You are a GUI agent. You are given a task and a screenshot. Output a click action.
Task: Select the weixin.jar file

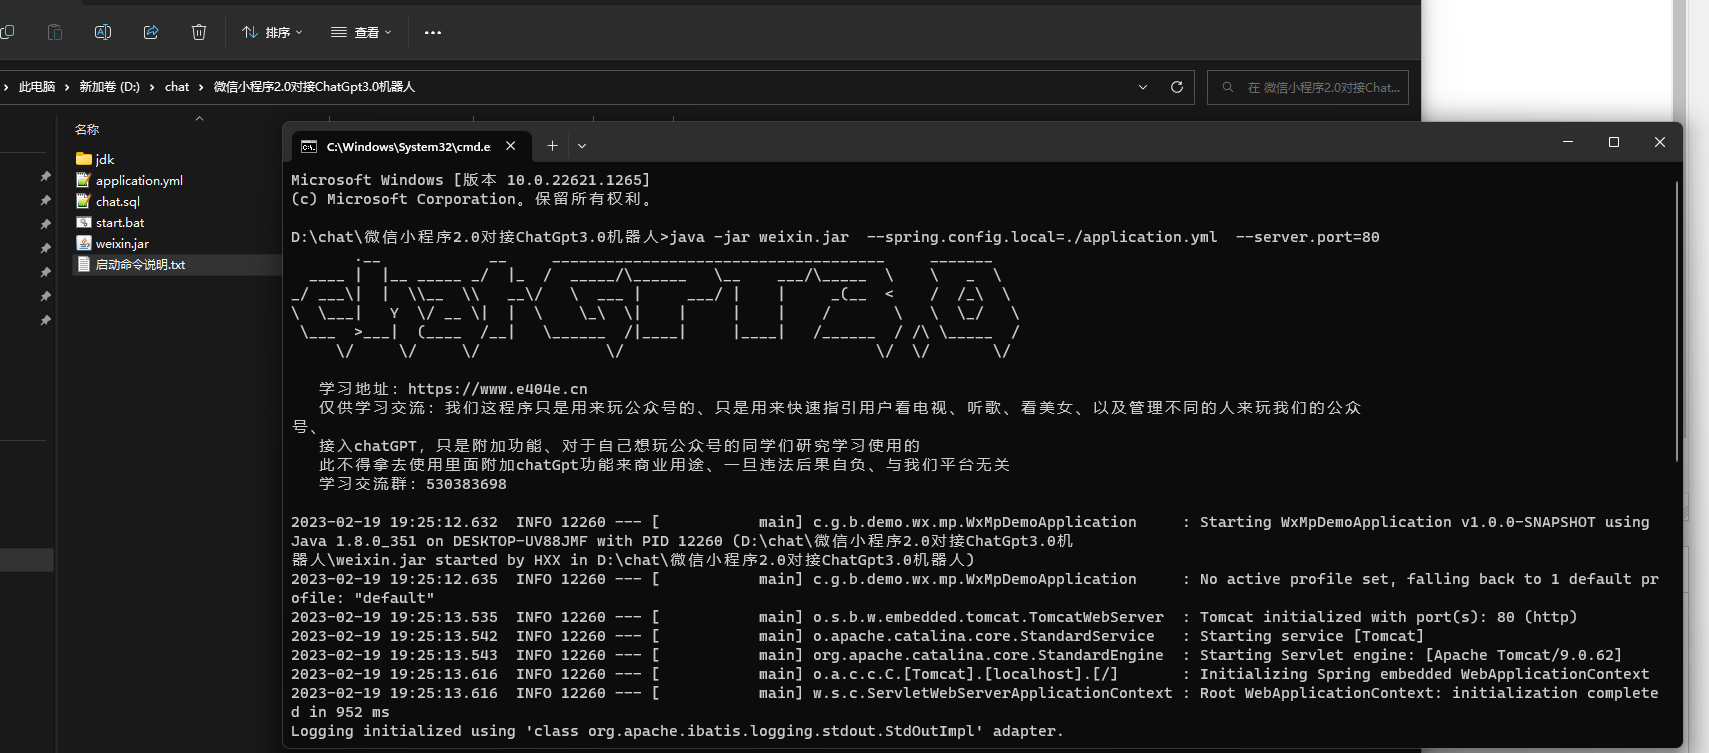coord(122,244)
